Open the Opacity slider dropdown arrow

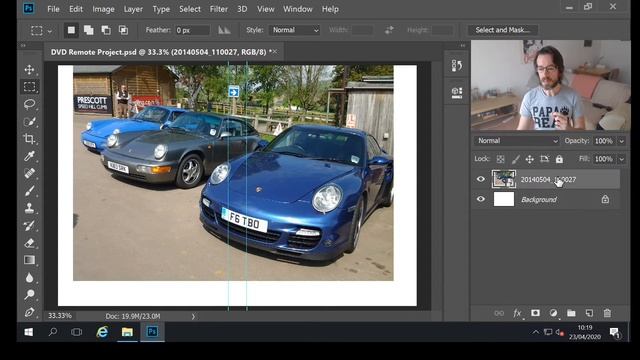(x=622, y=141)
